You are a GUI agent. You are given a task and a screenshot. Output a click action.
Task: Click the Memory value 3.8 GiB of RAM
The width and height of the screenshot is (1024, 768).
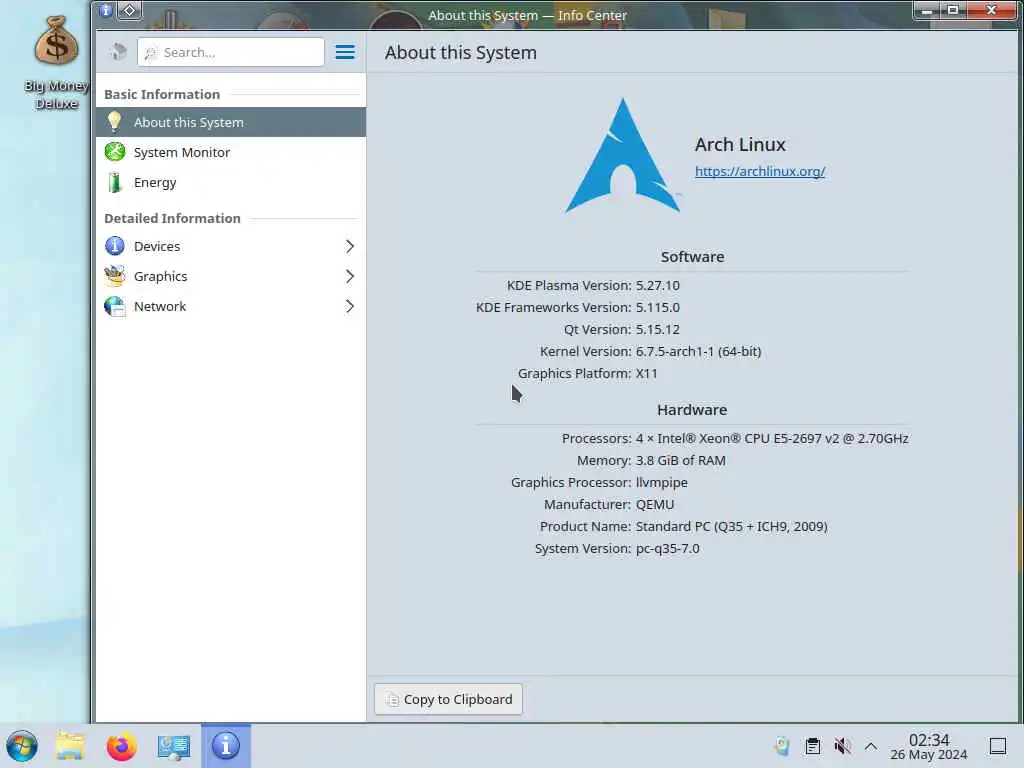coord(680,460)
